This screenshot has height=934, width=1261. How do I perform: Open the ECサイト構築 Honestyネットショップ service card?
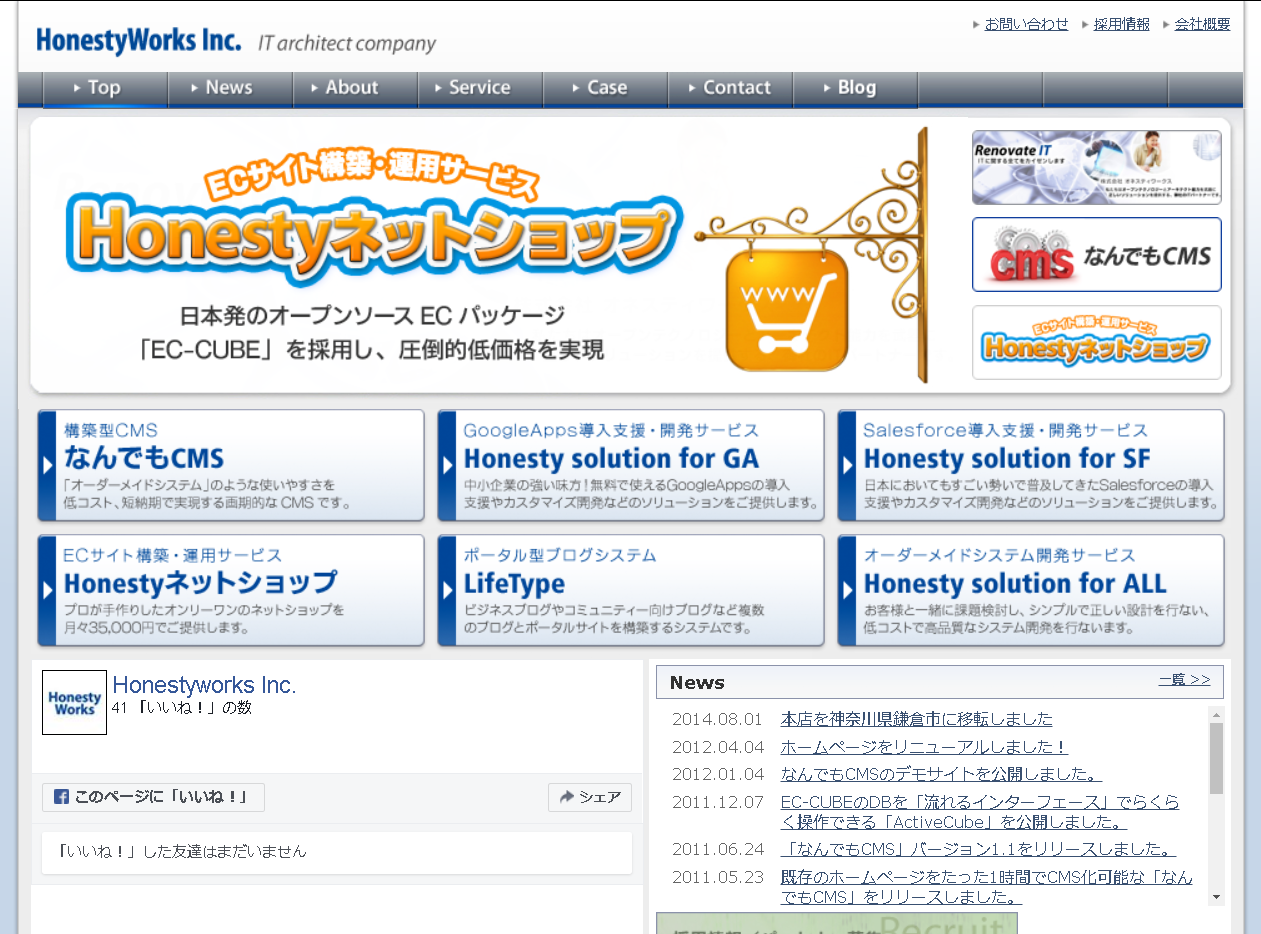coord(231,590)
